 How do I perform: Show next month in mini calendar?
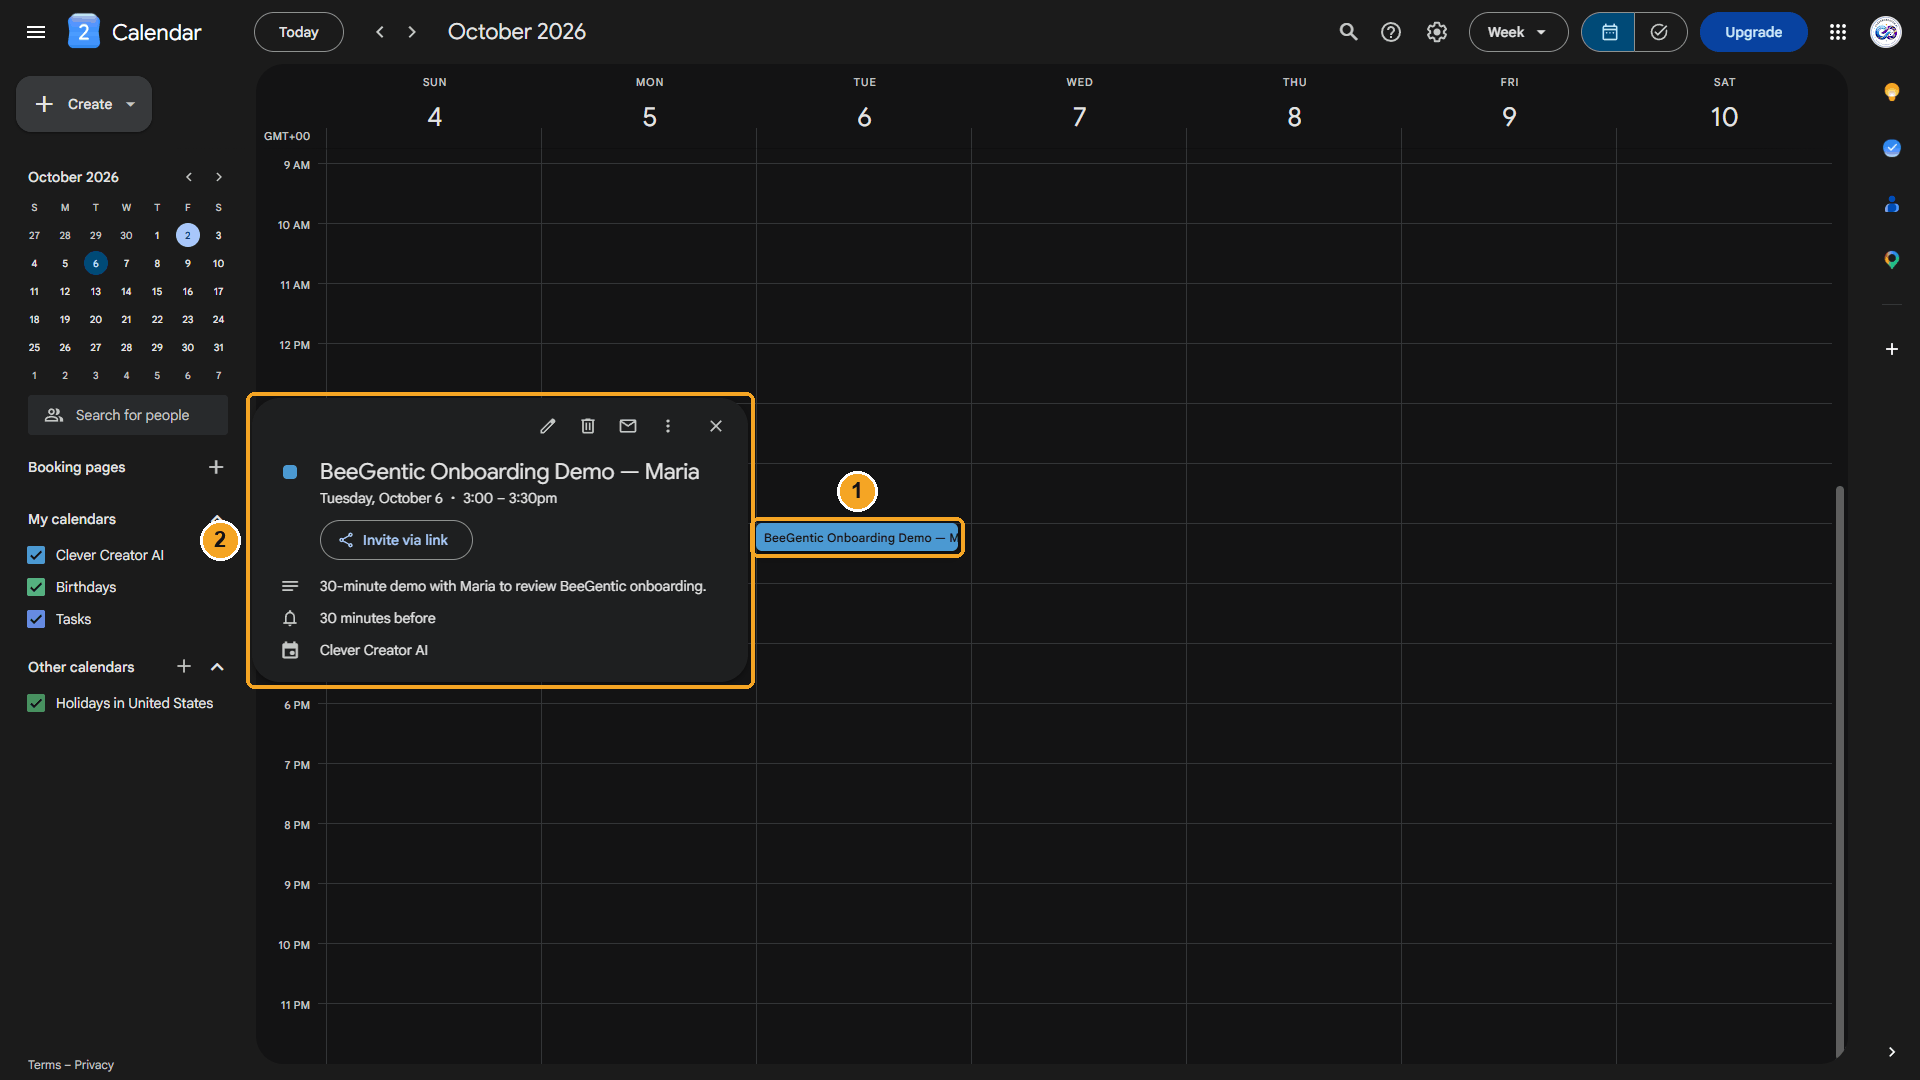(x=219, y=177)
